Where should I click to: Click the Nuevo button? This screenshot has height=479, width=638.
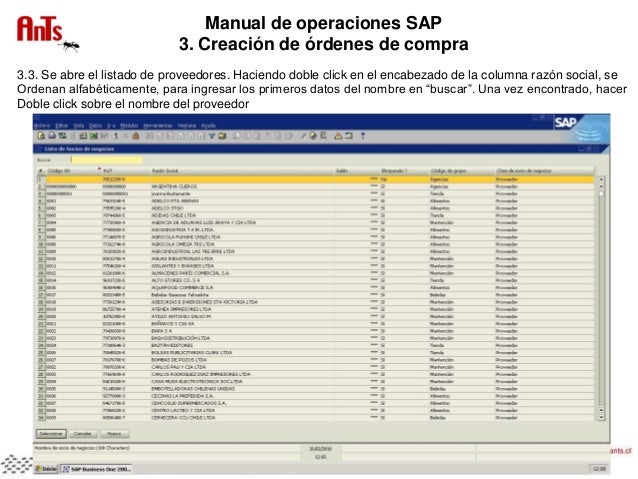(x=114, y=434)
